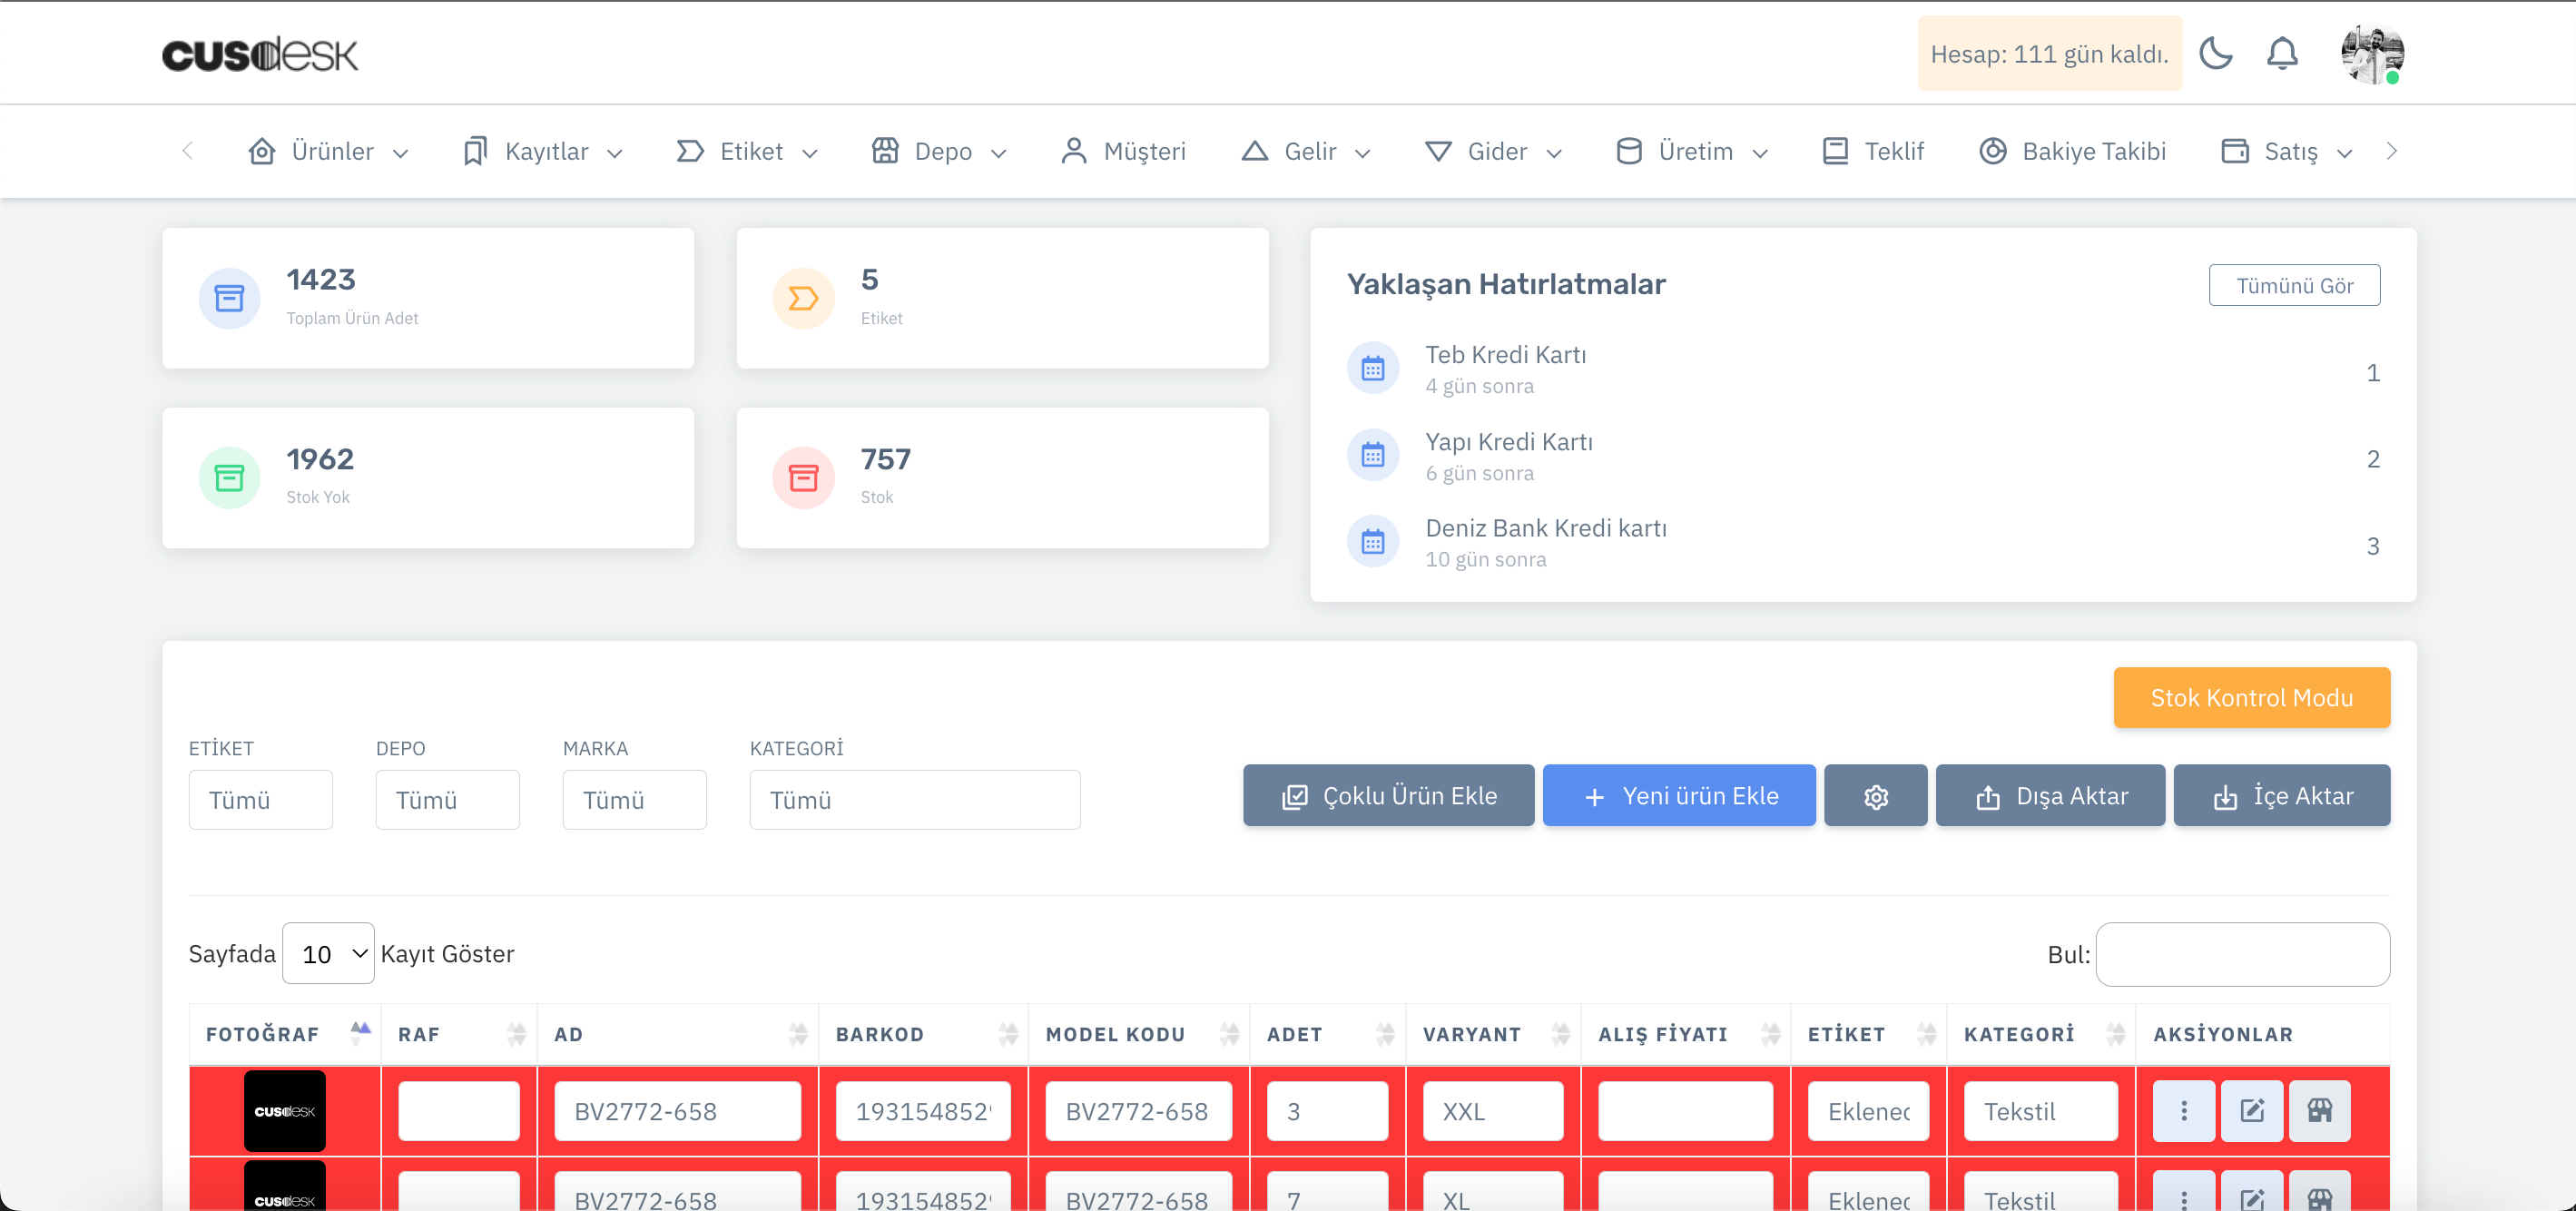Open the three-dot actions menu on first product
This screenshot has height=1211, width=2576.
2184,1110
